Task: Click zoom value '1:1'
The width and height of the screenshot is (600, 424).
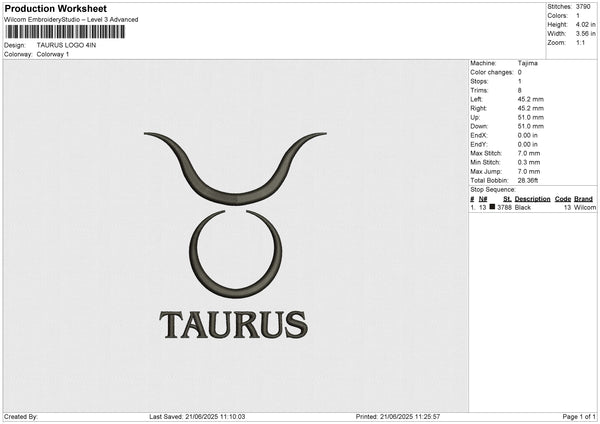Action: pyautogui.click(x=580, y=42)
